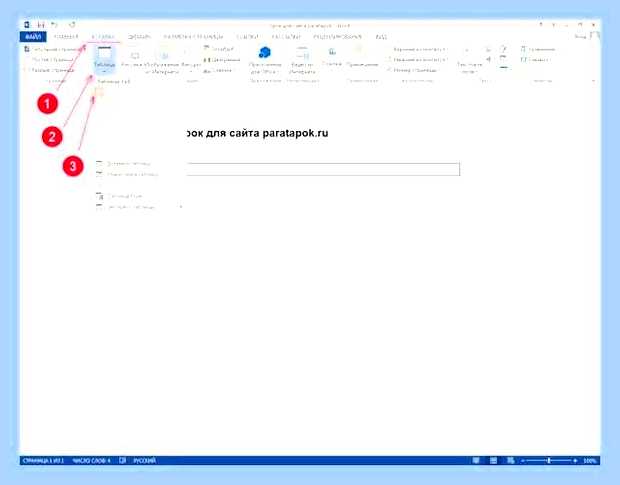Insert a Пустая страница (blank page)
Viewport: 620px width, 485px height.
(52, 60)
